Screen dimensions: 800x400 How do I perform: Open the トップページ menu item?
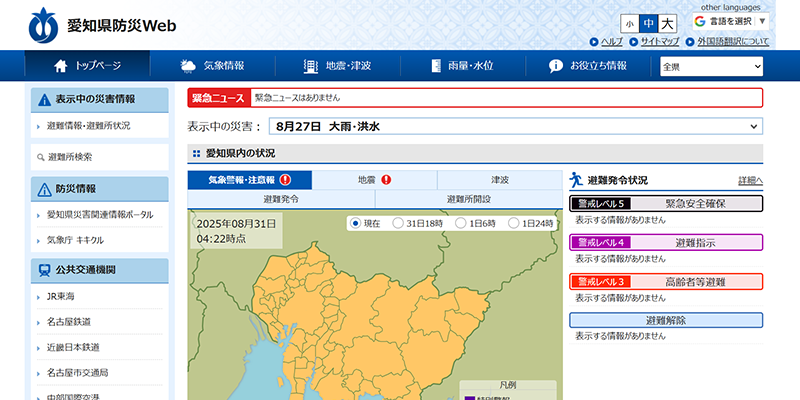[x=87, y=66]
